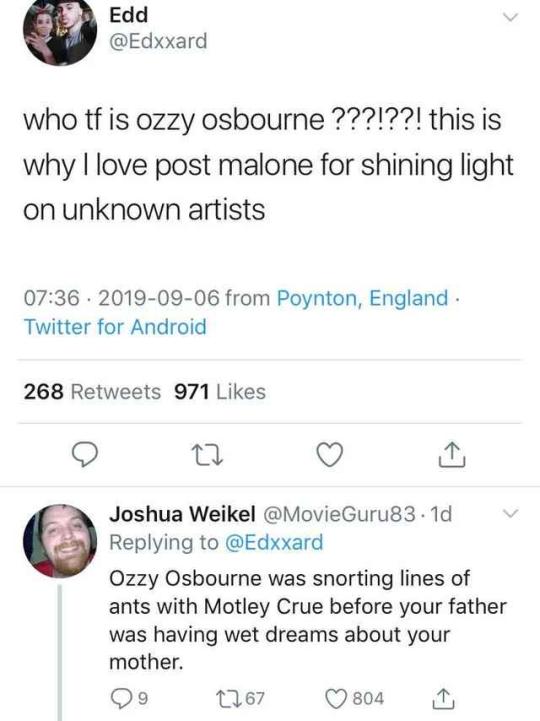Expand the options chevron on Edd's tweet

[510, 17]
